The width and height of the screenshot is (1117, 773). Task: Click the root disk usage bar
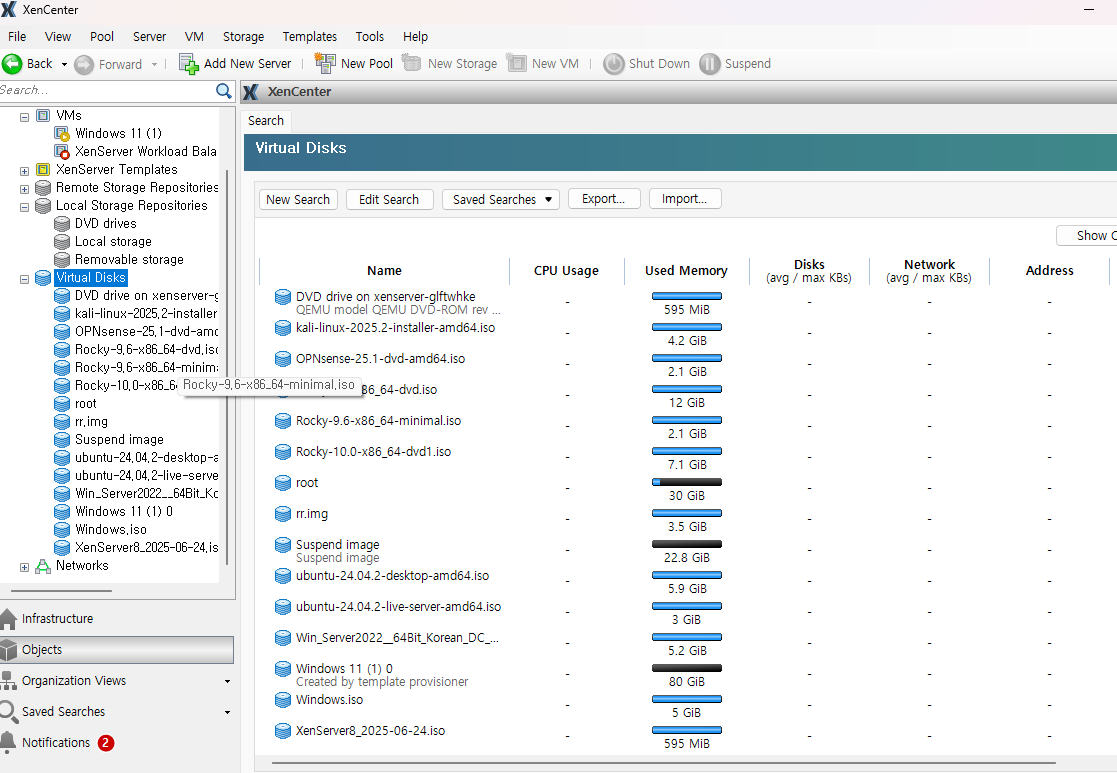pos(686,482)
